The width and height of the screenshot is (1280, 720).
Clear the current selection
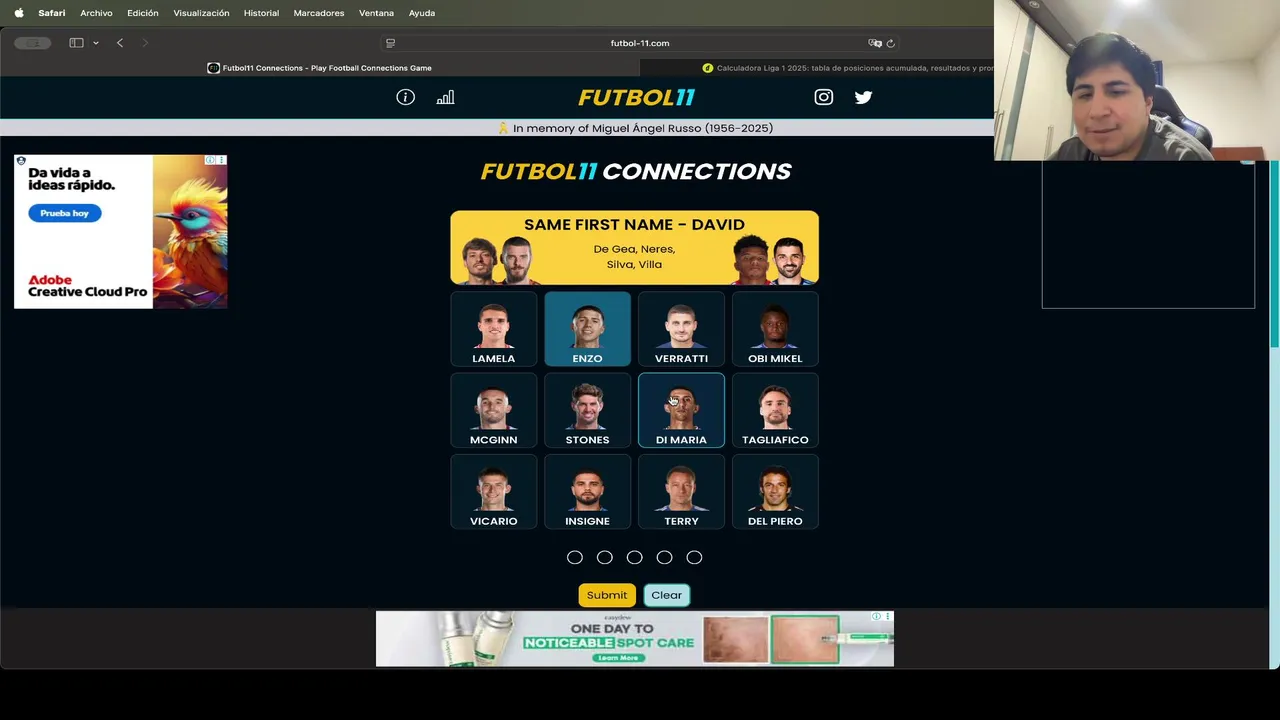[667, 595]
